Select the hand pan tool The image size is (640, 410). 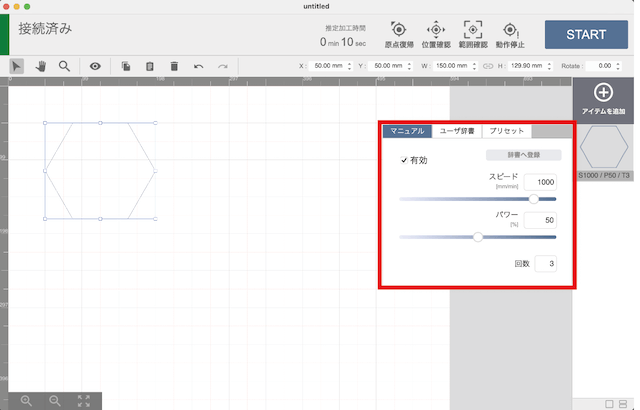coord(41,66)
